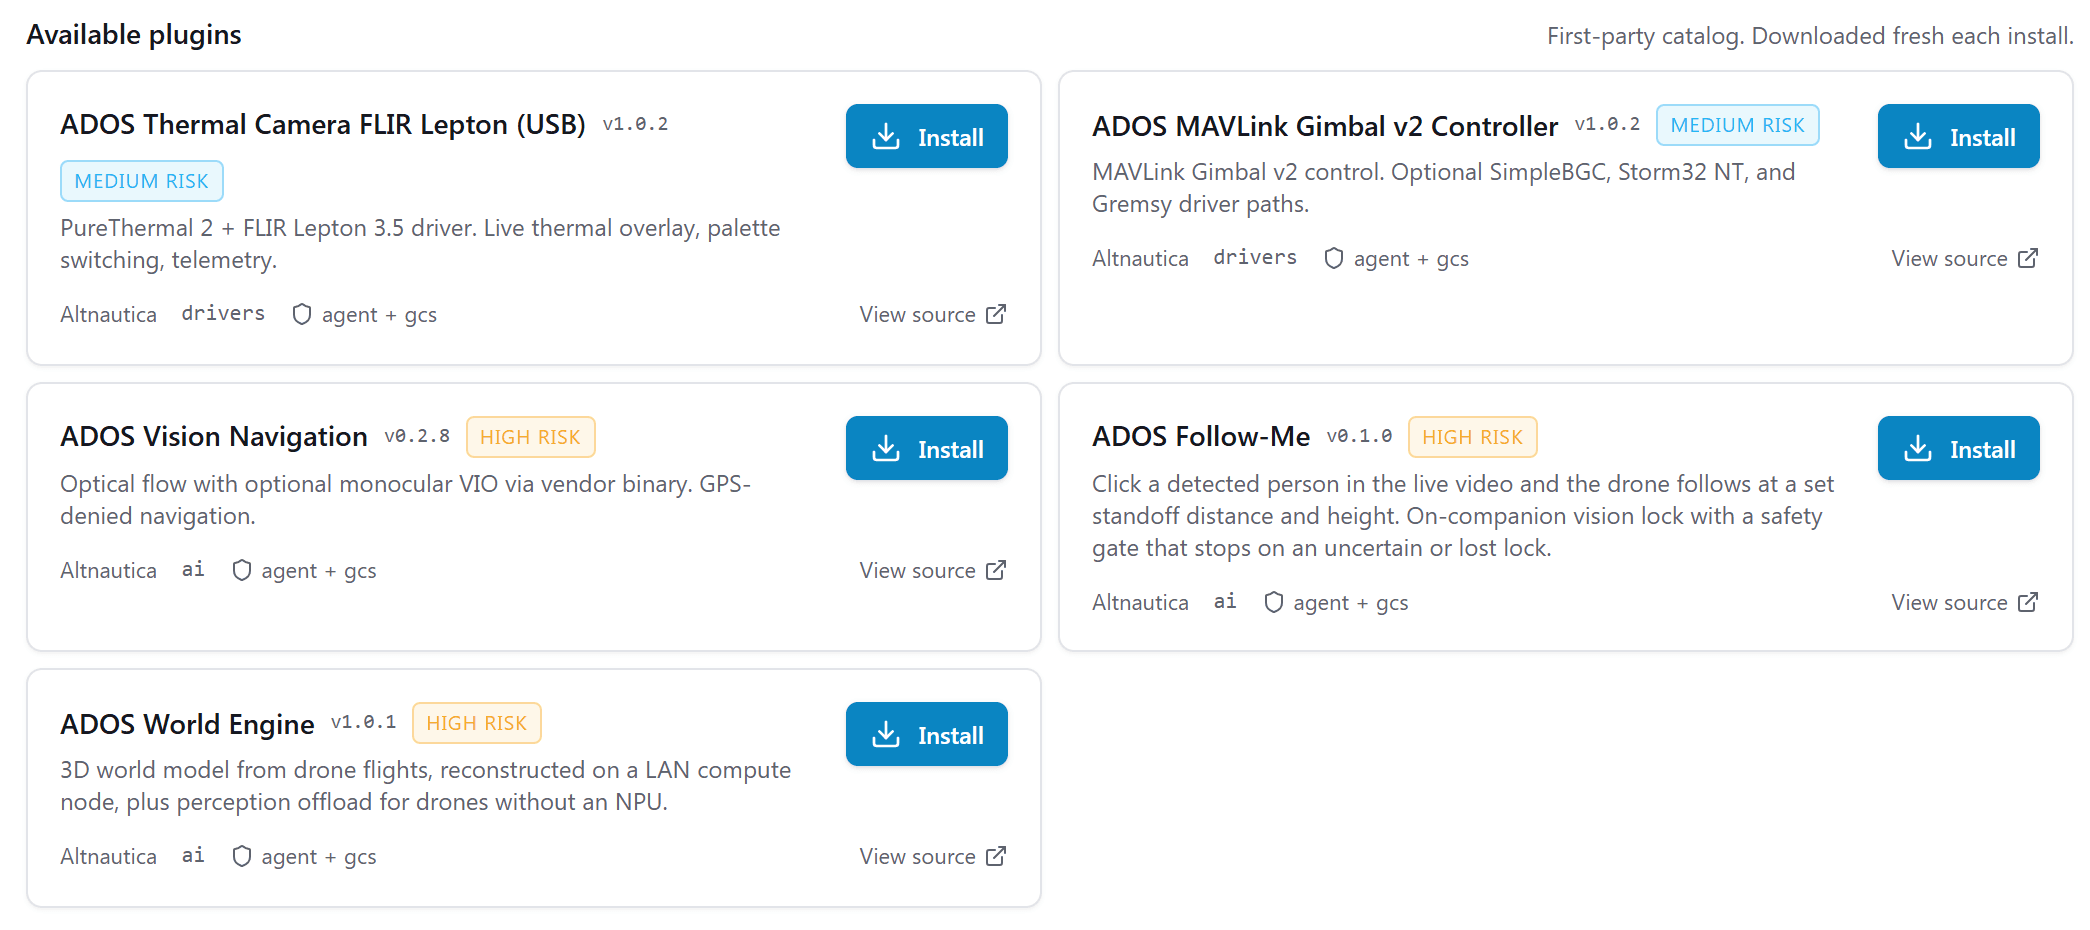Image resolution: width=2090 pixels, height=930 pixels.
Task: Click 'ai' tag on World Engine card
Action: pos(193,856)
